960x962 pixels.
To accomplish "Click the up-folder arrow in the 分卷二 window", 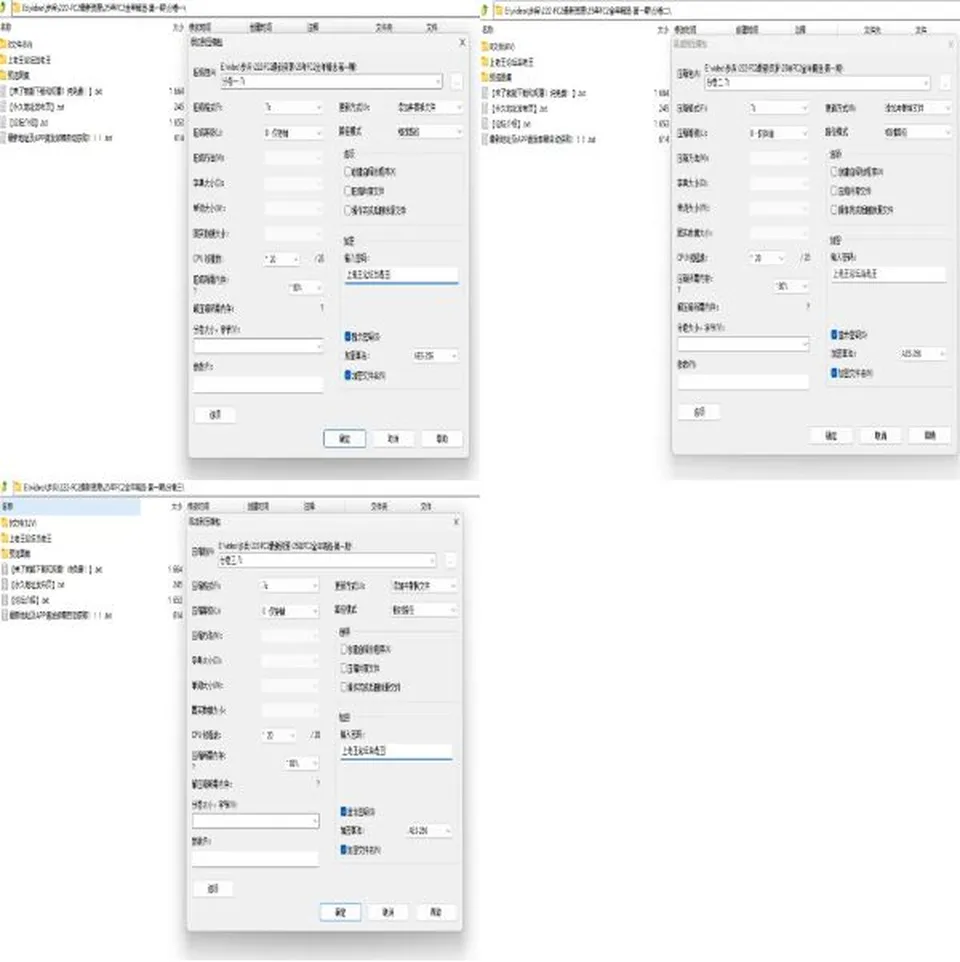I will click(486, 10).
